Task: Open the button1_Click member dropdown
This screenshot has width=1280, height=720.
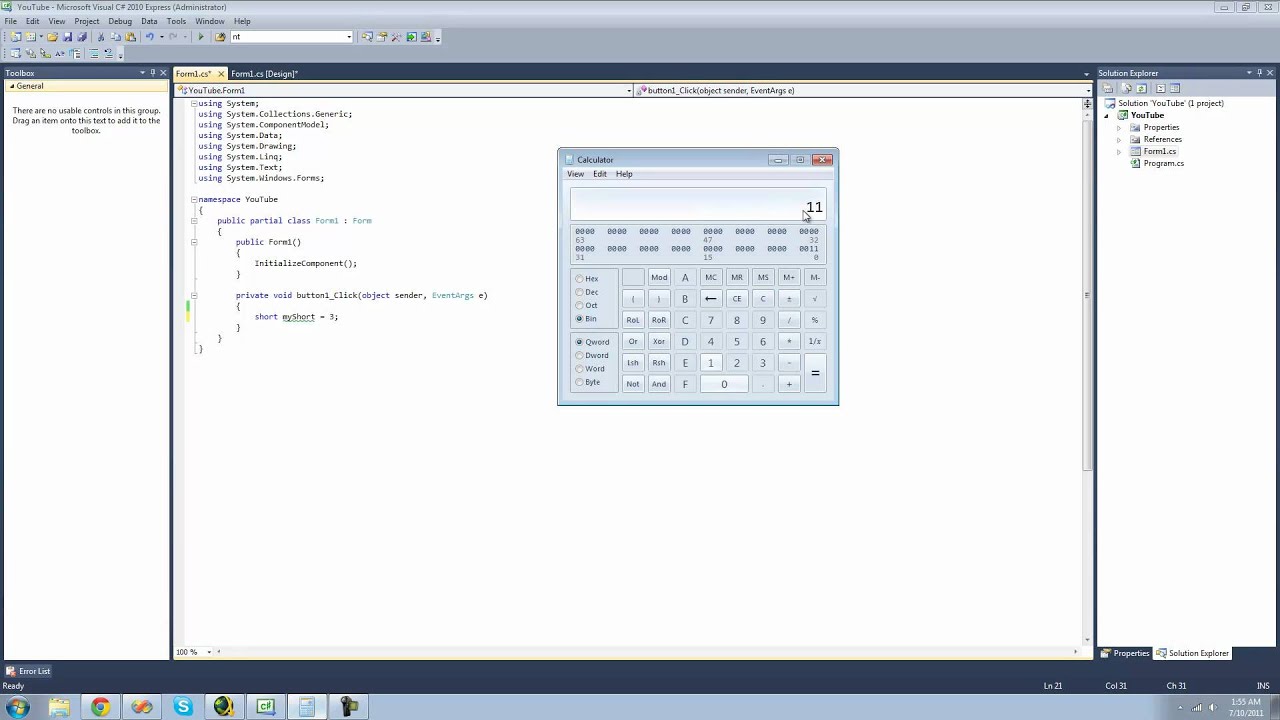Action: tap(1088, 91)
